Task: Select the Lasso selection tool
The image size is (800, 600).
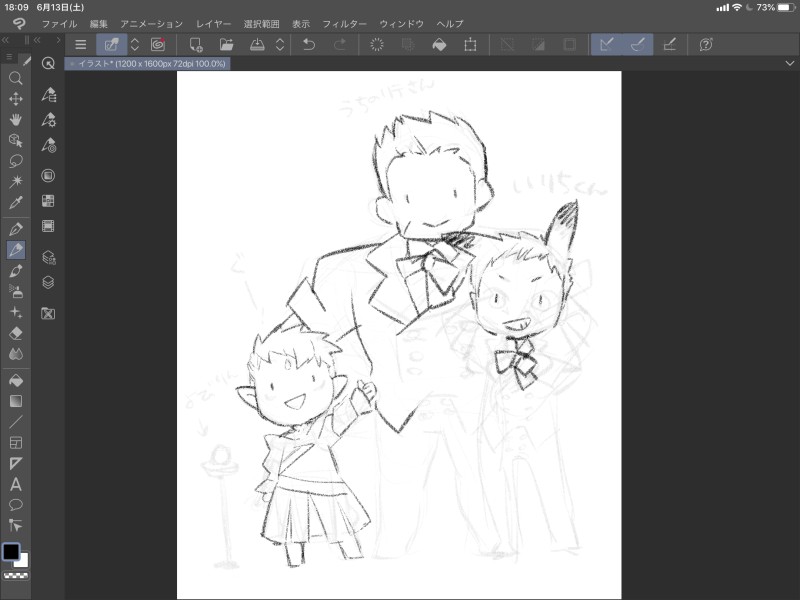Action: point(16,161)
